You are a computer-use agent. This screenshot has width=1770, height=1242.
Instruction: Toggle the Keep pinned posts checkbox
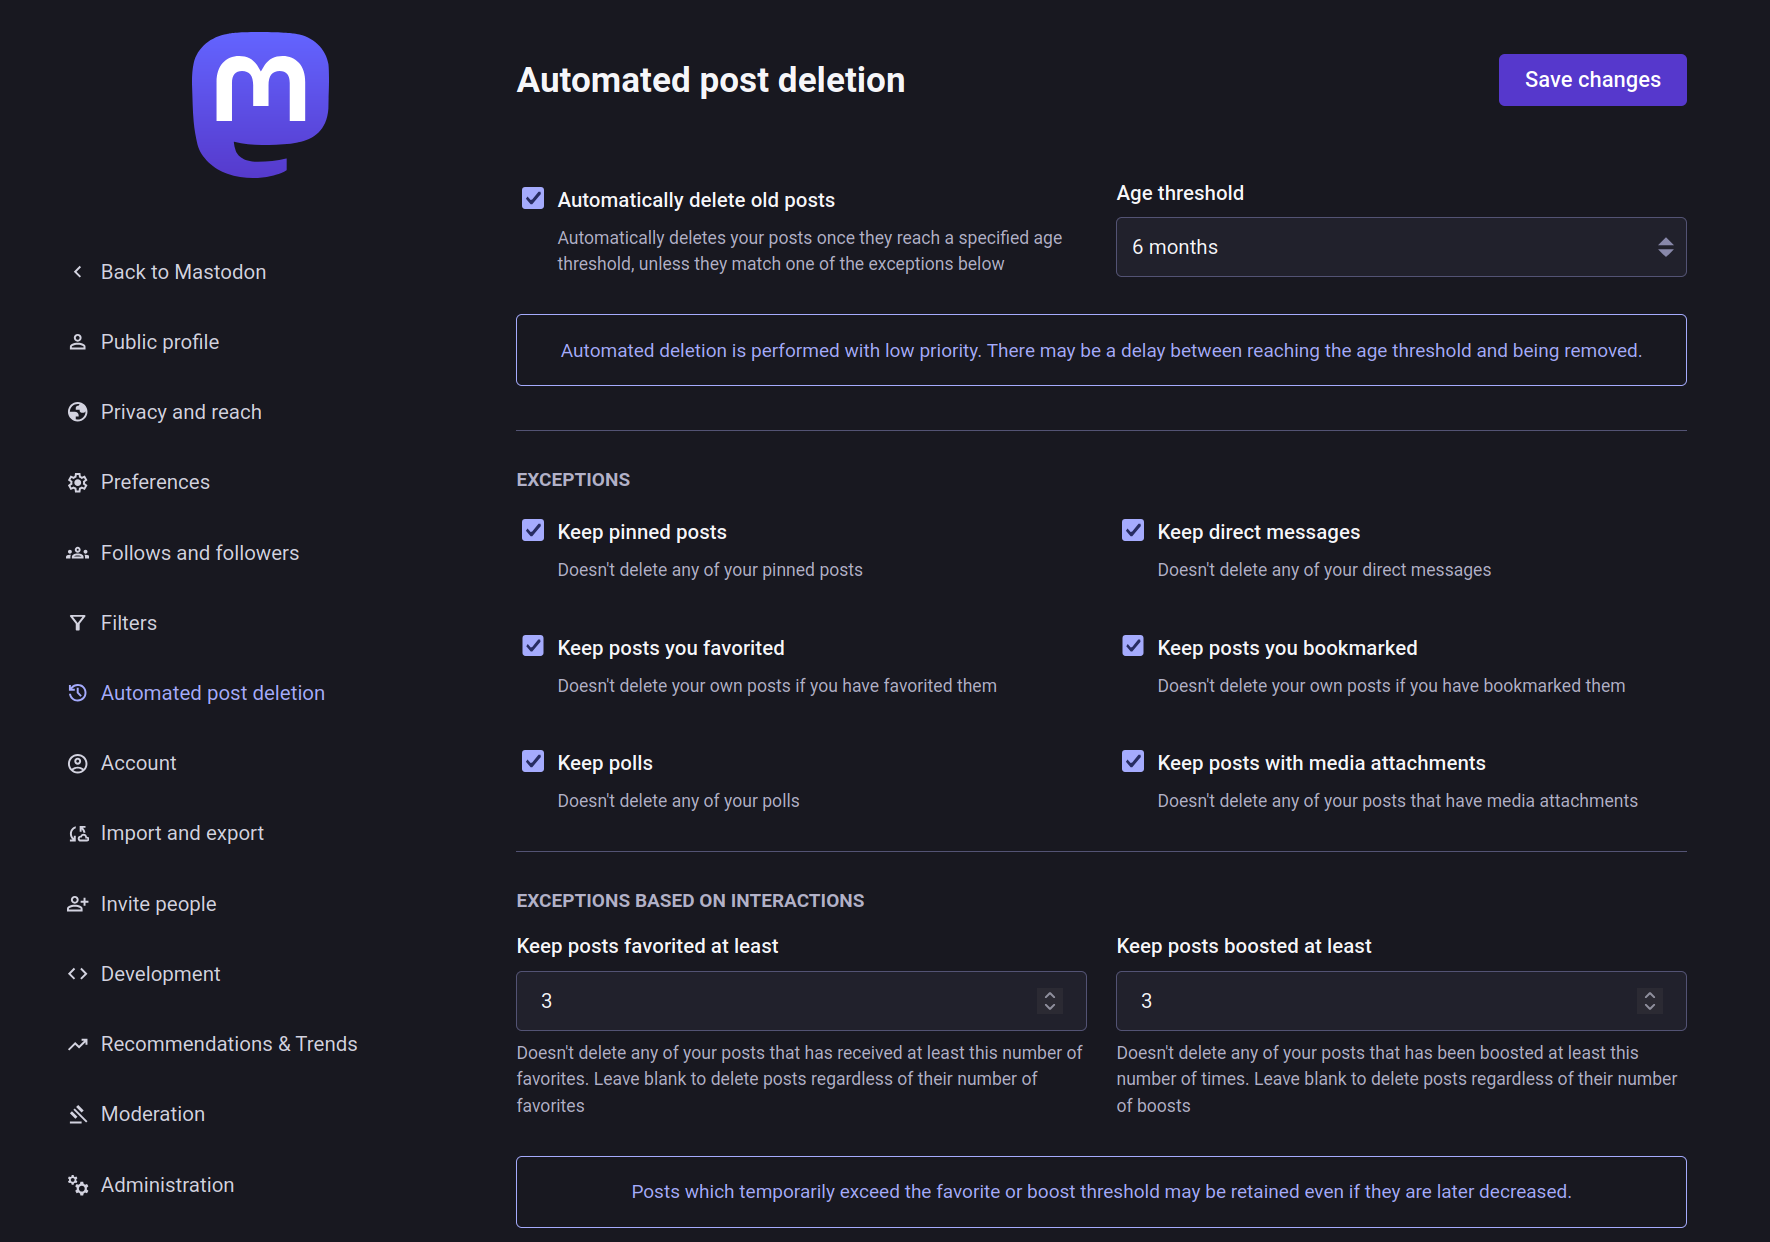[533, 530]
